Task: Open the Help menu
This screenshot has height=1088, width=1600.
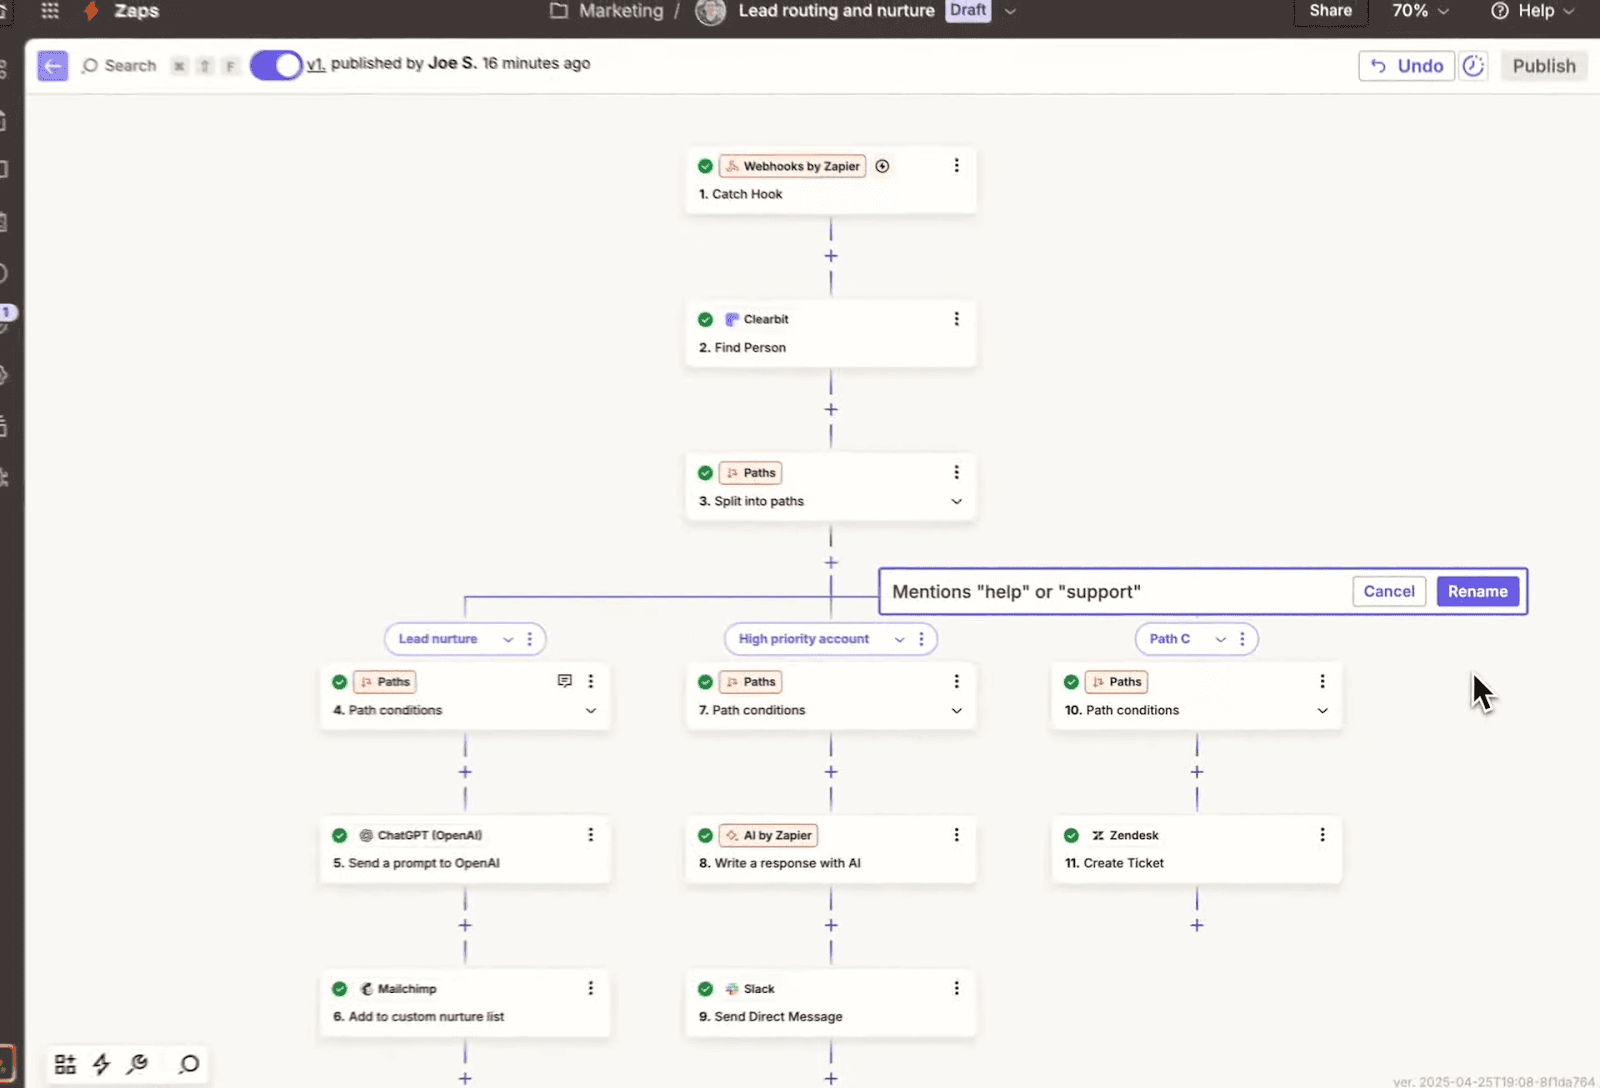Action: [x=1532, y=11]
